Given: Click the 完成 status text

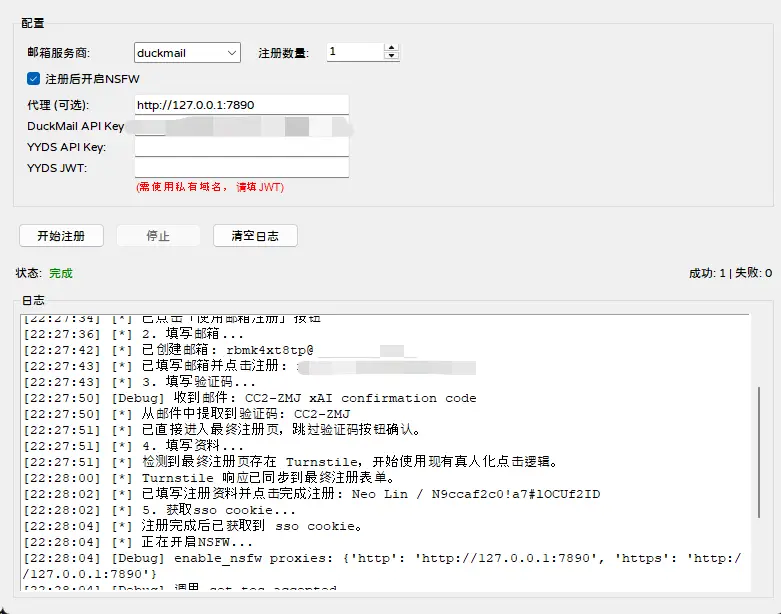Looking at the screenshot, I should tap(61, 273).
